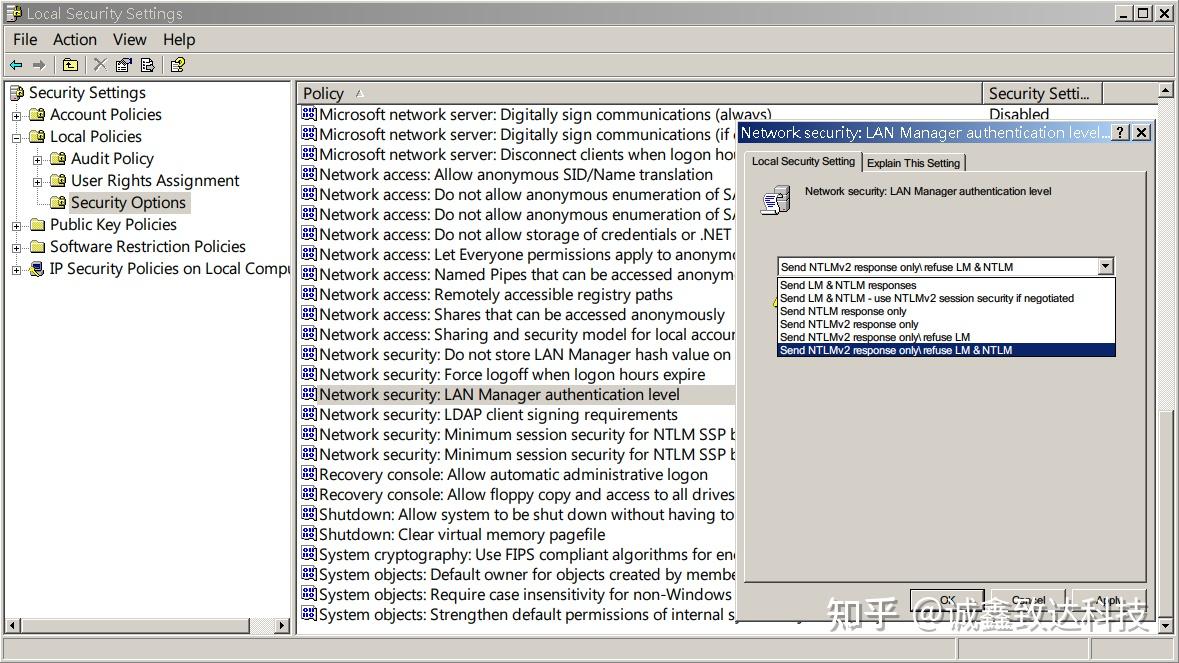Expand the Public Key Policies node
The image size is (1179, 663).
click(x=17, y=226)
